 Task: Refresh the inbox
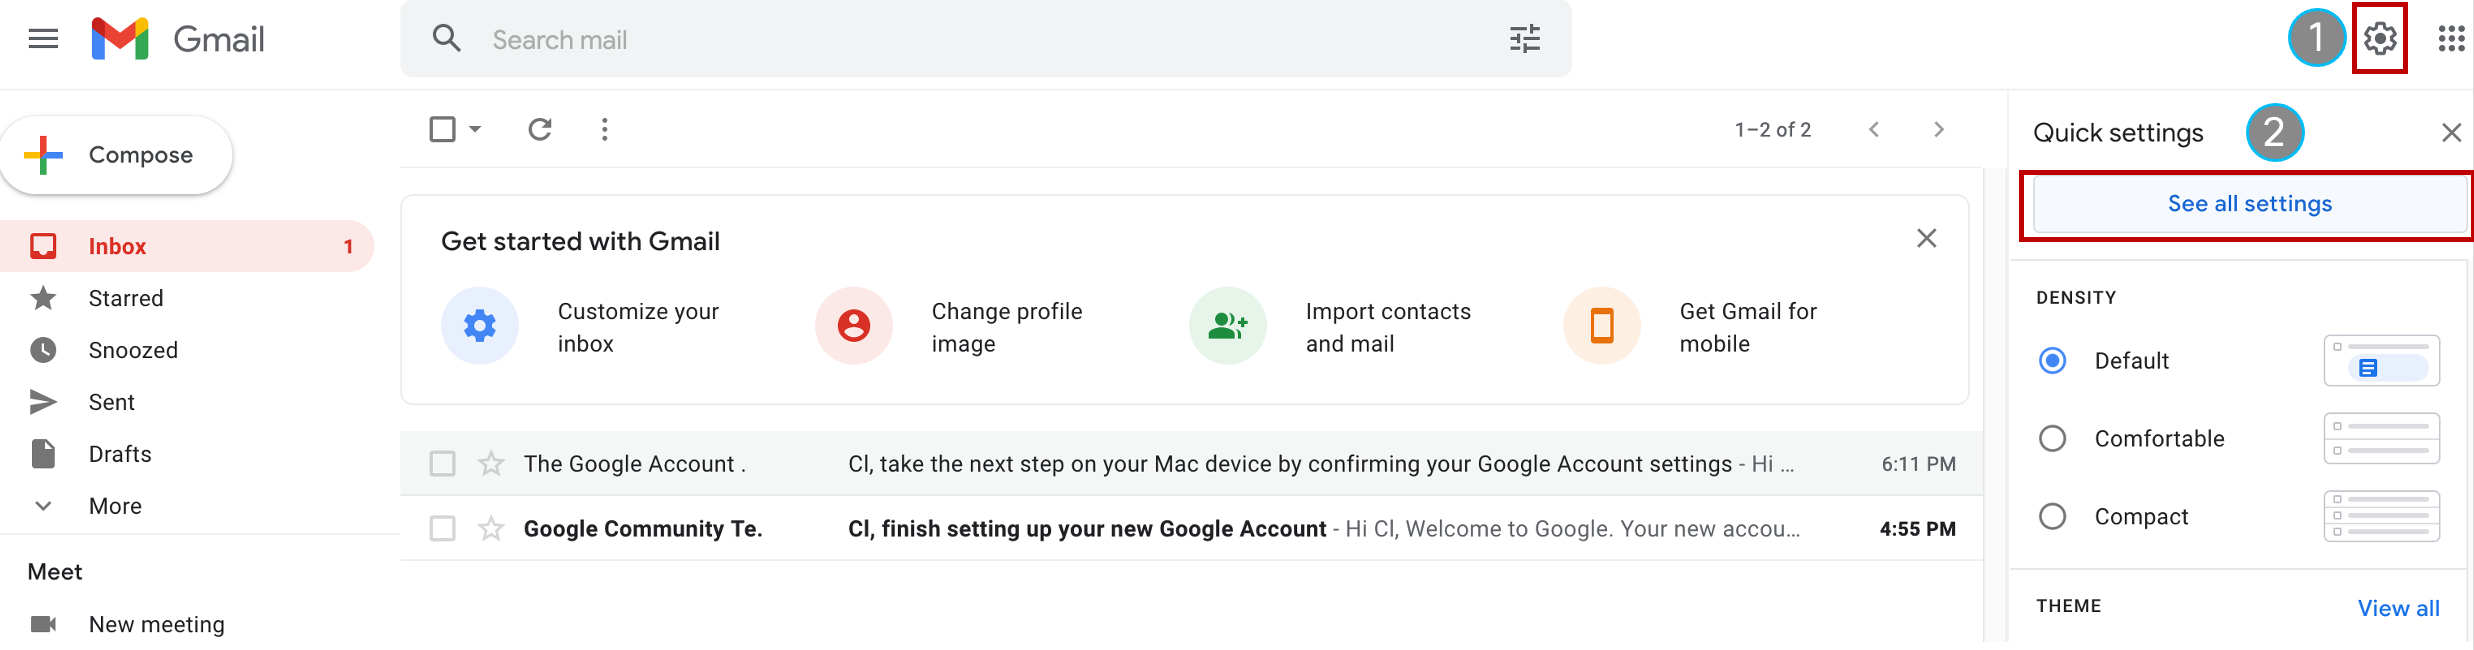click(540, 129)
